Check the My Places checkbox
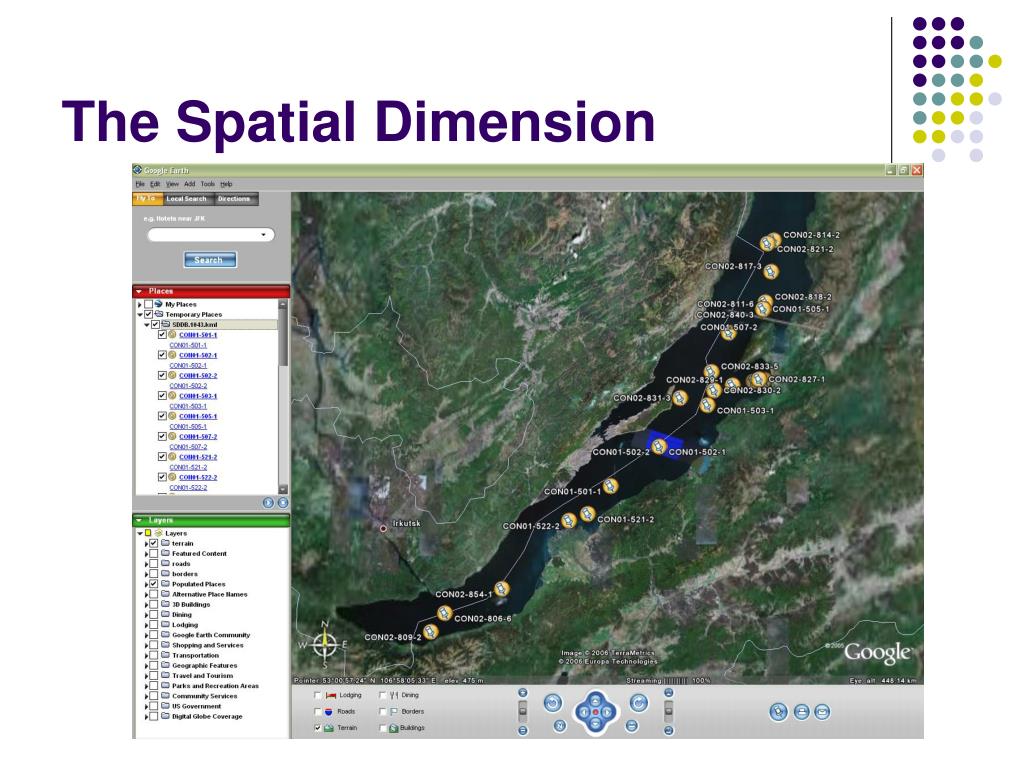The height and width of the screenshot is (768, 1024). pos(148,304)
